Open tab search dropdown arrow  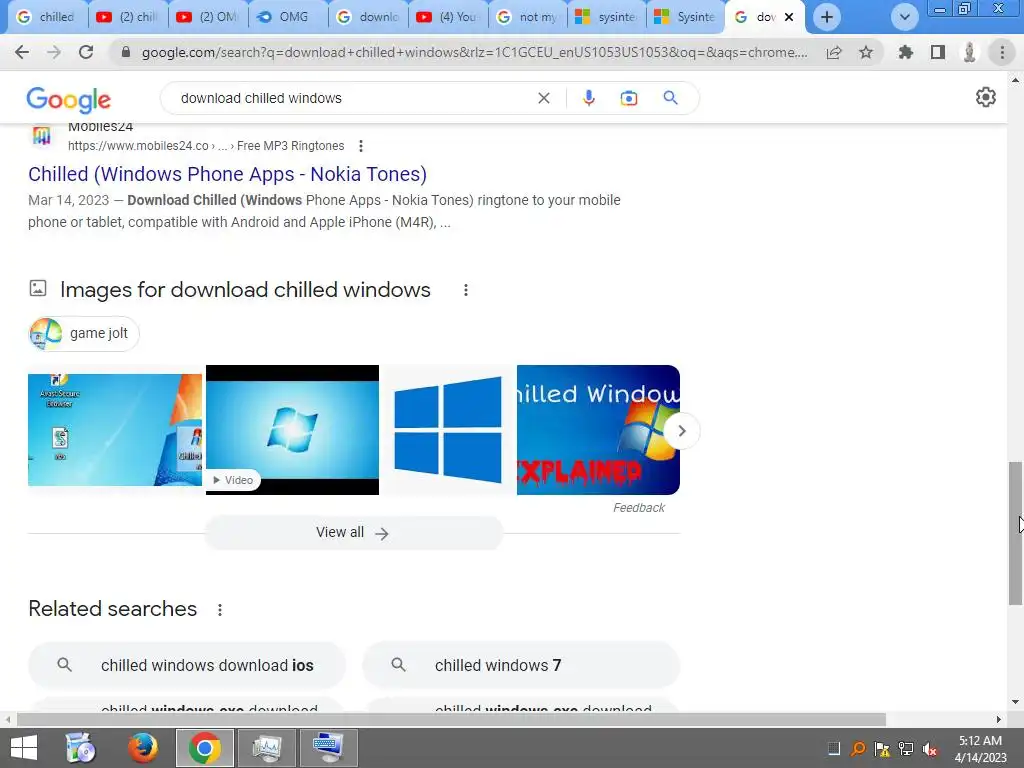904,17
